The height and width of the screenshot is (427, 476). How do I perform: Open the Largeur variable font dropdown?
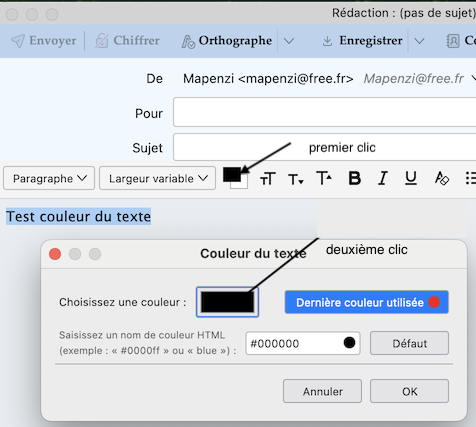coord(157,178)
